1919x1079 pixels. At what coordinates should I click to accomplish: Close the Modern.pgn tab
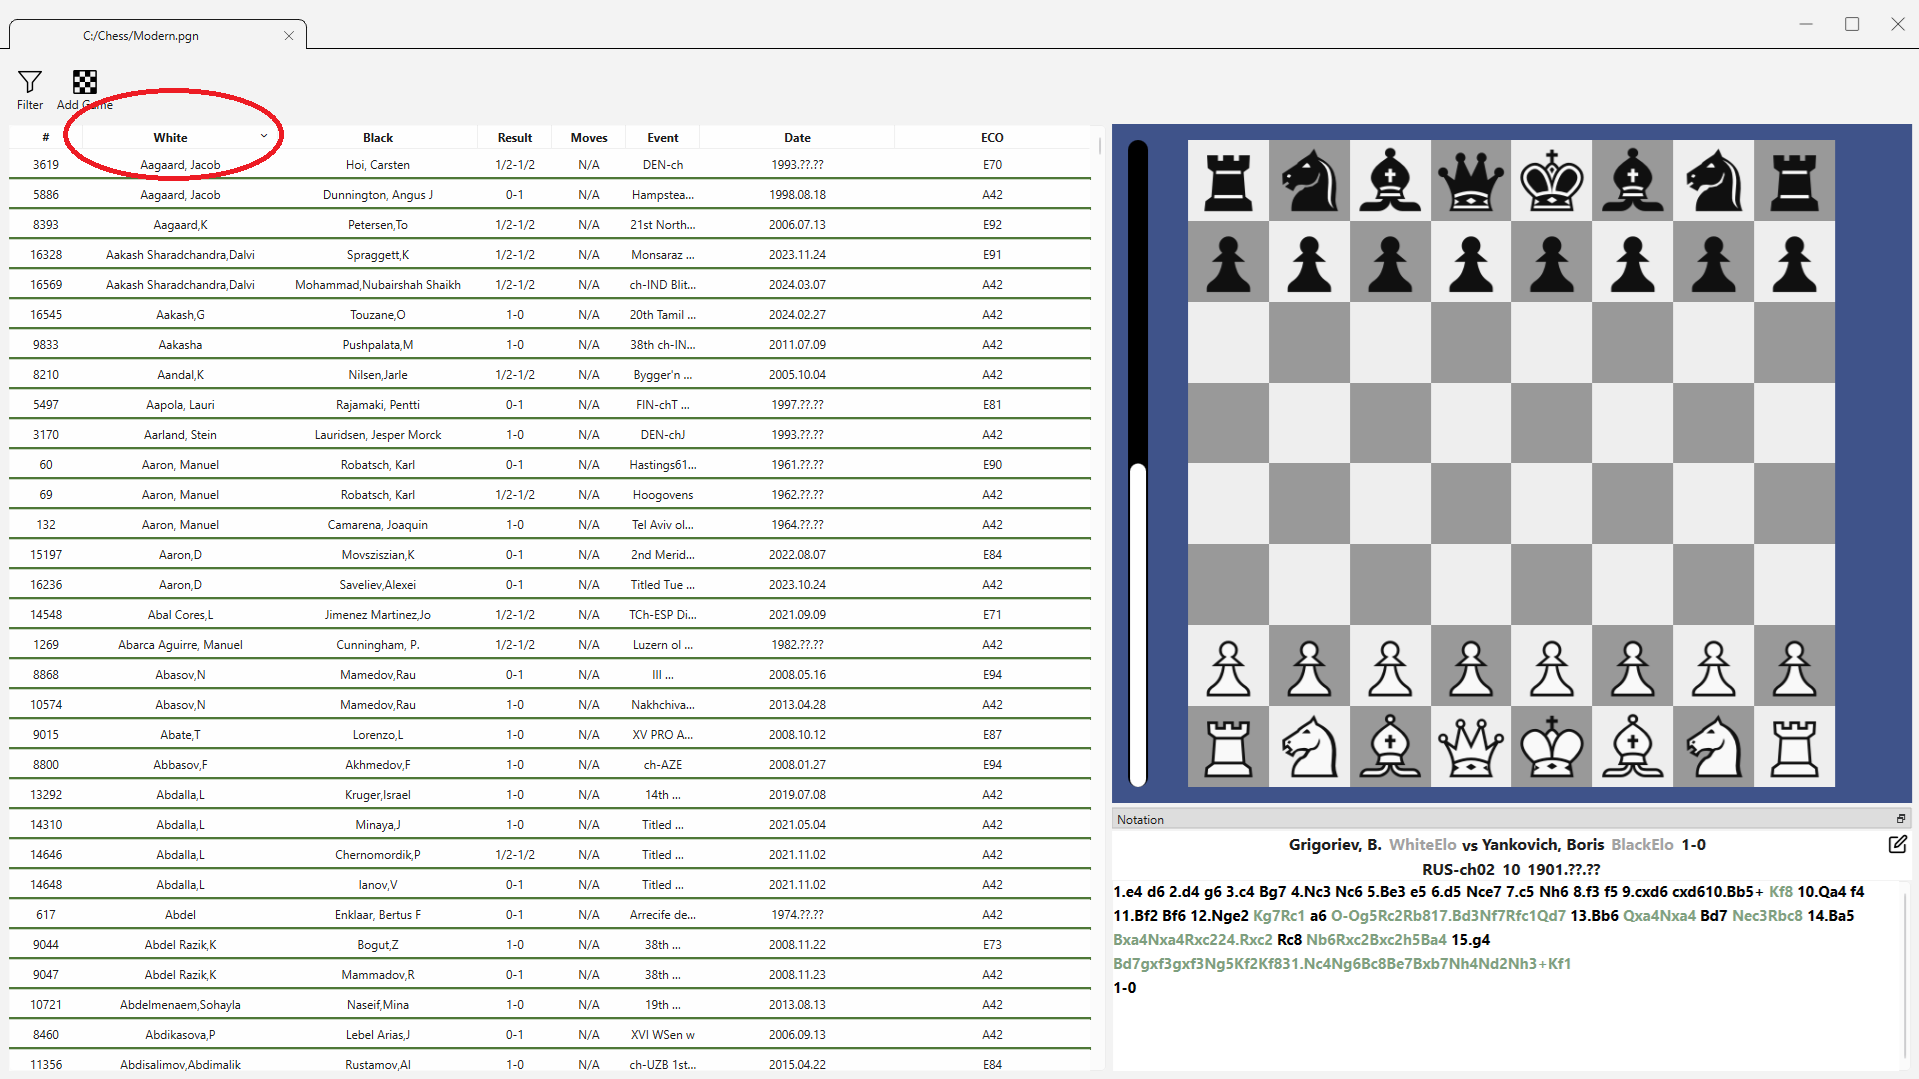point(289,36)
